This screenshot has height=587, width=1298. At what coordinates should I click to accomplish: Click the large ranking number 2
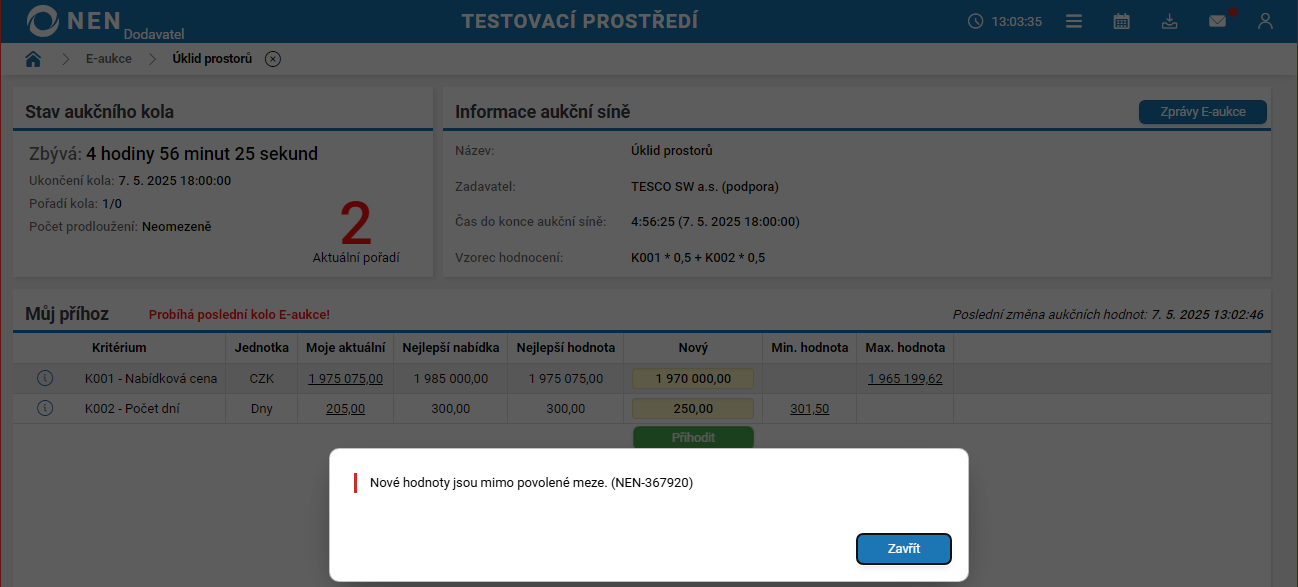356,223
